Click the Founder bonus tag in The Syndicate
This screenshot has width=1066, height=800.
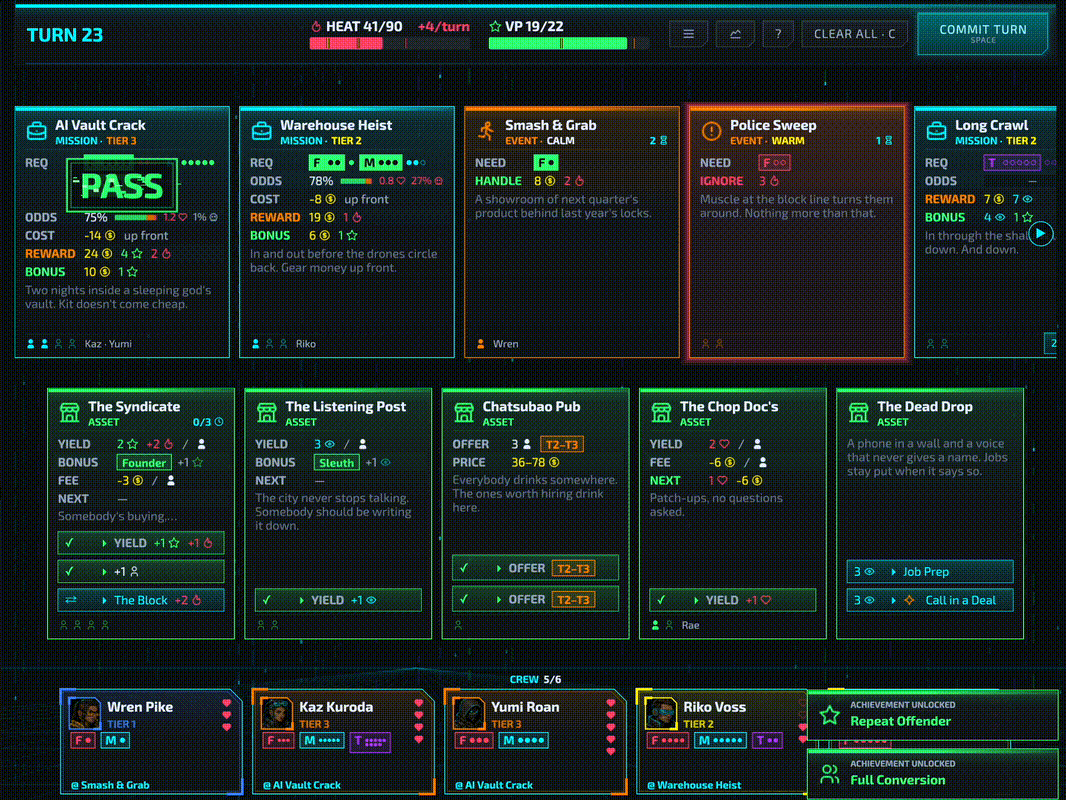[143, 463]
